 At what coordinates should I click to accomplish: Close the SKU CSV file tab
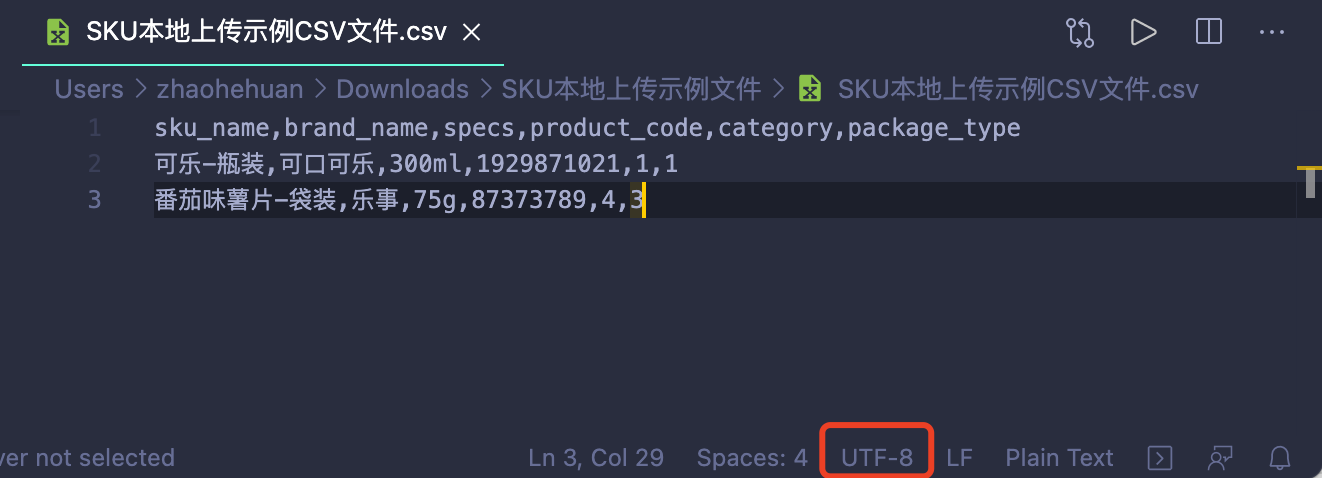pos(471,33)
